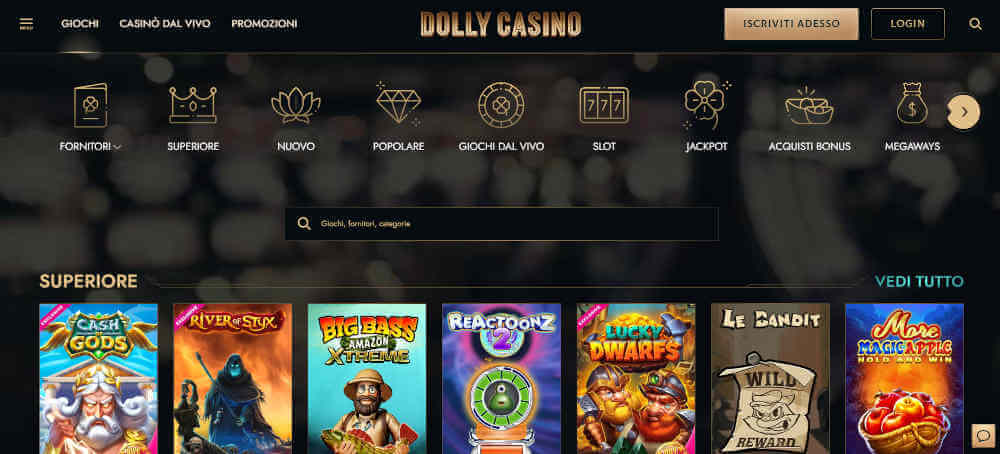Expand the Fornitori providers dropdown
Image resolution: width=1000 pixels, height=454 pixels.
coord(91,146)
